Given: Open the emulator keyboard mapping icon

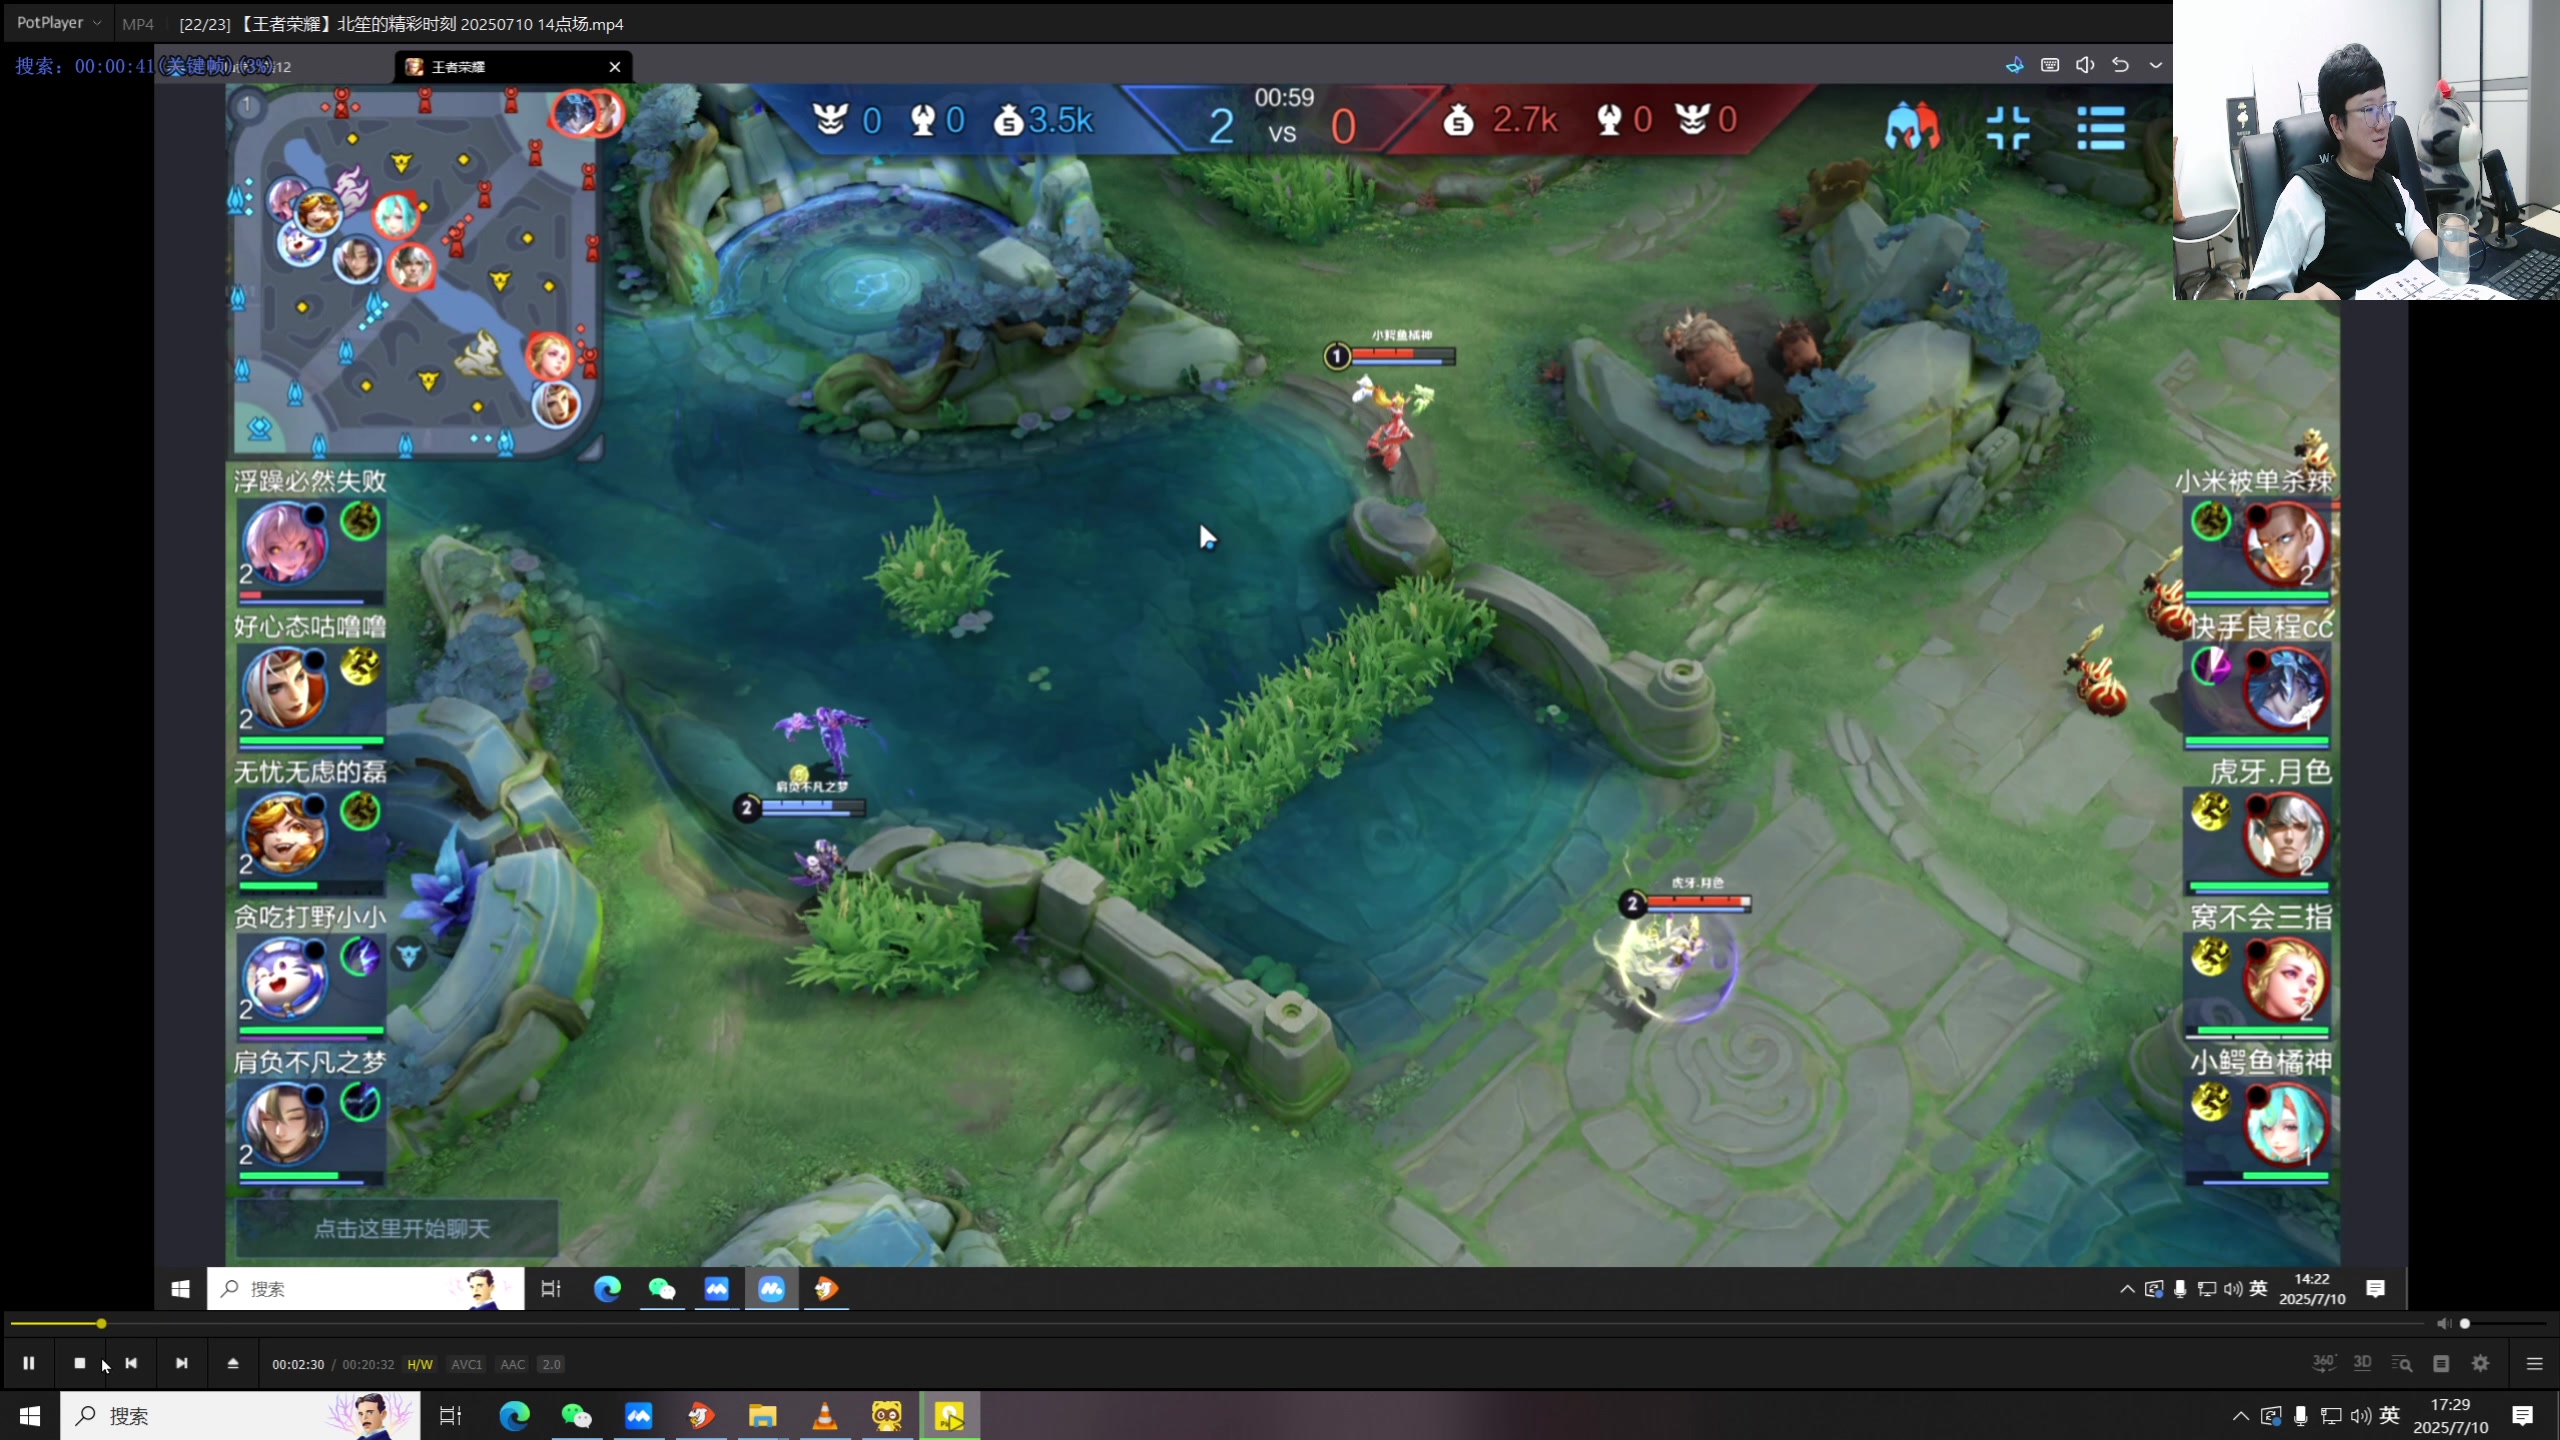Looking at the screenshot, I should (x=2050, y=65).
